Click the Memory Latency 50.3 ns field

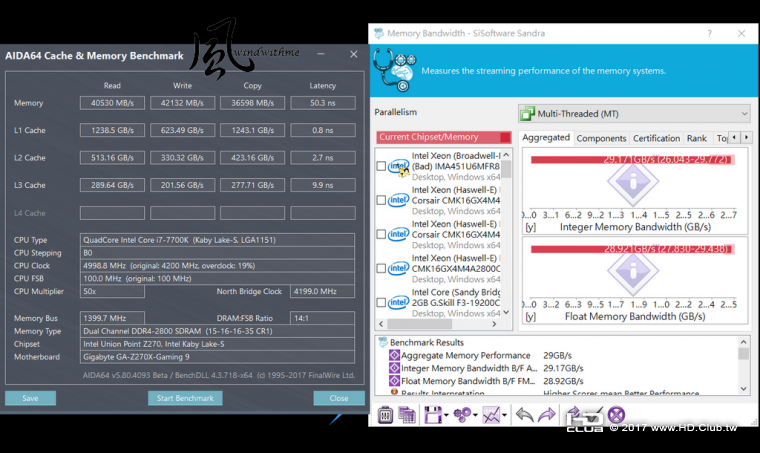(323, 103)
